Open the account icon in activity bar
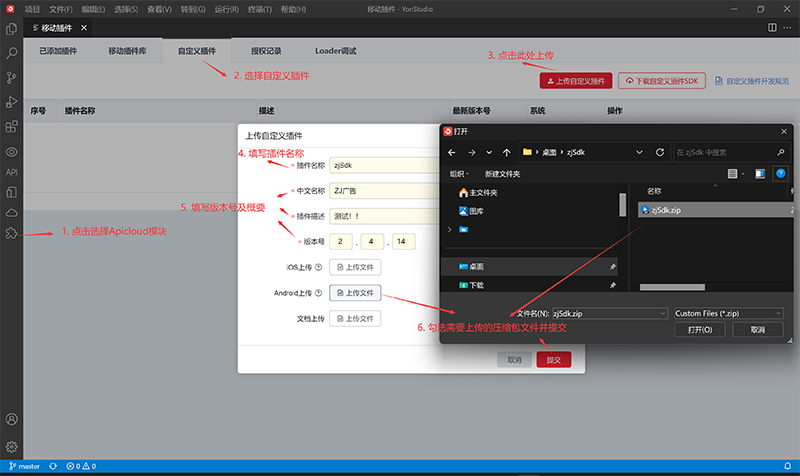Image resolution: width=800 pixels, height=476 pixels. (11, 419)
